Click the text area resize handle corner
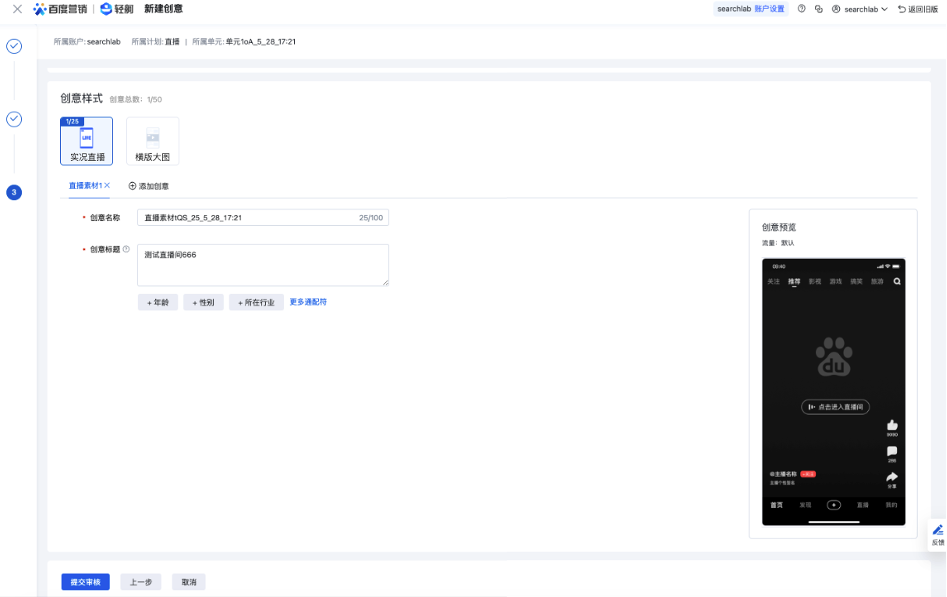947x597 pixels. click(x=385, y=282)
